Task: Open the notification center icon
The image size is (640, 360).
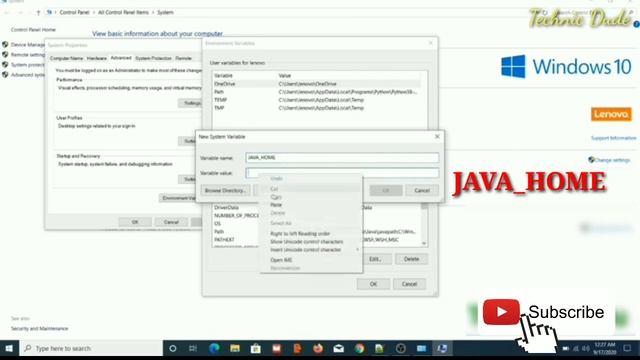Action: (627, 348)
